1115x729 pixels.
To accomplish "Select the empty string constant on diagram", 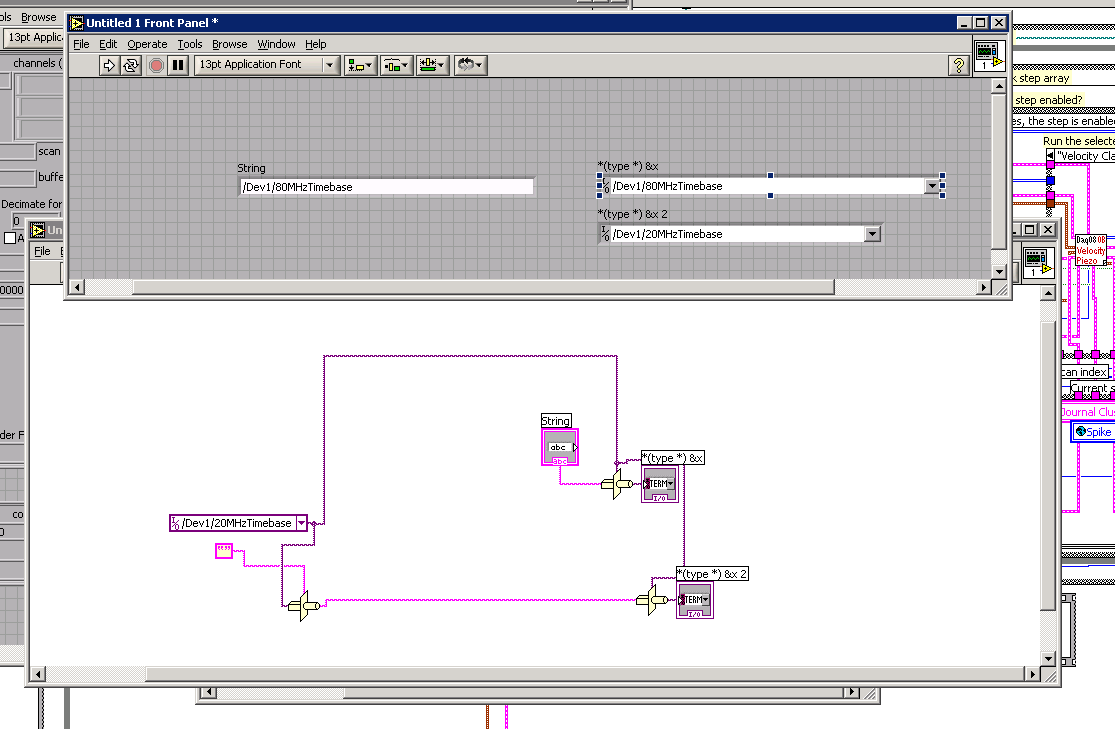I will (x=224, y=551).
